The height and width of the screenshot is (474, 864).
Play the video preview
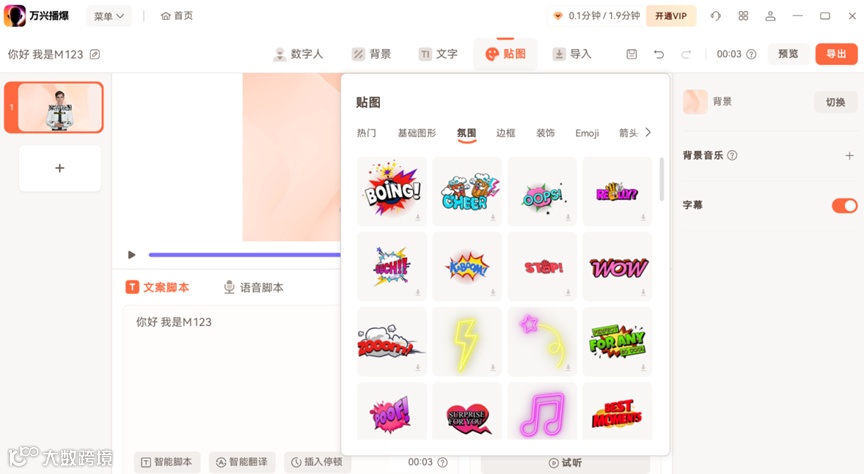[x=132, y=255]
